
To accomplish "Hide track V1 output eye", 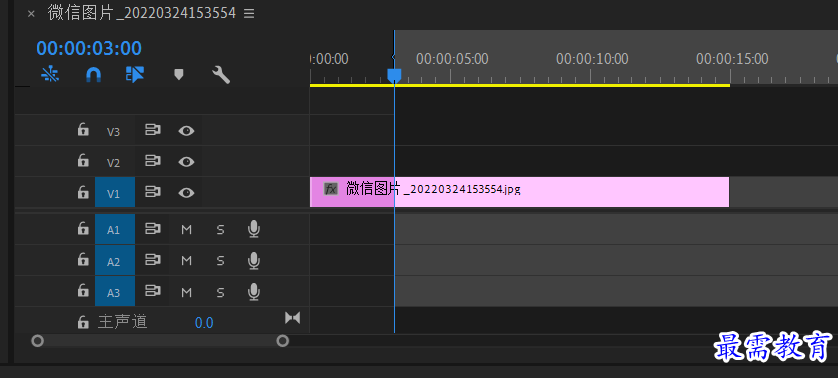I will click(x=186, y=192).
